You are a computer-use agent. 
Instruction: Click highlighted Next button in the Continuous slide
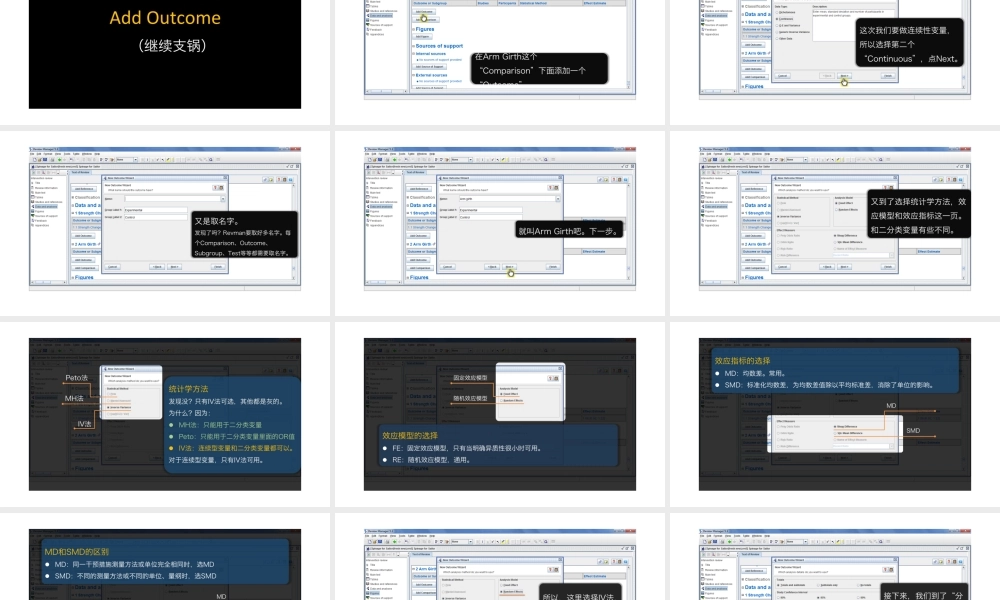(845, 76)
